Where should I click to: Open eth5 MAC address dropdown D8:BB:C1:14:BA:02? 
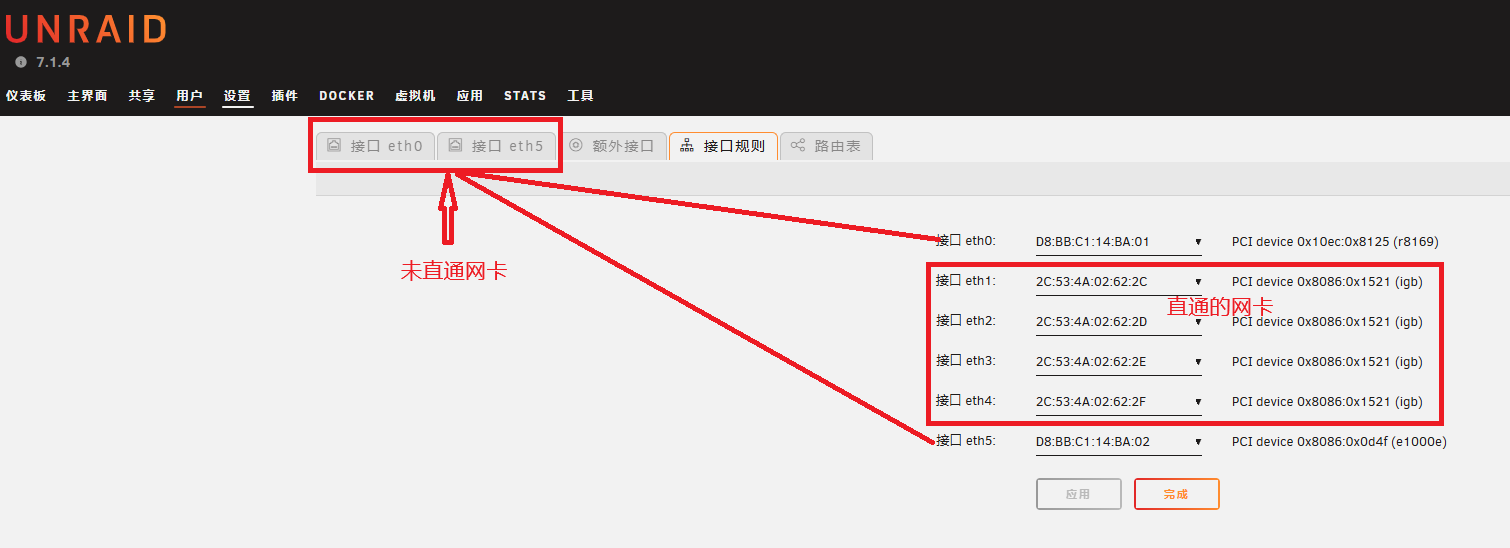point(1118,442)
